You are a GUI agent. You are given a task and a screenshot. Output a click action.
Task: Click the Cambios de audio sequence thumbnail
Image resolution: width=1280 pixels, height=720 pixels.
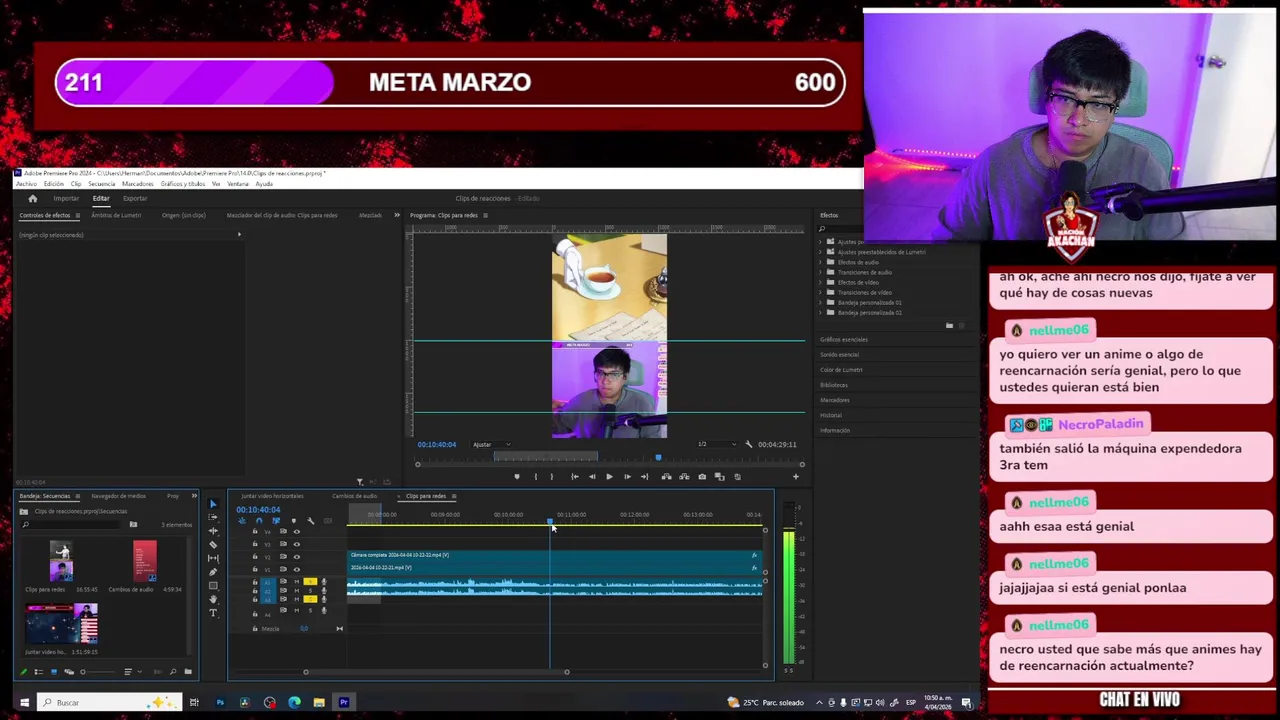click(145, 561)
